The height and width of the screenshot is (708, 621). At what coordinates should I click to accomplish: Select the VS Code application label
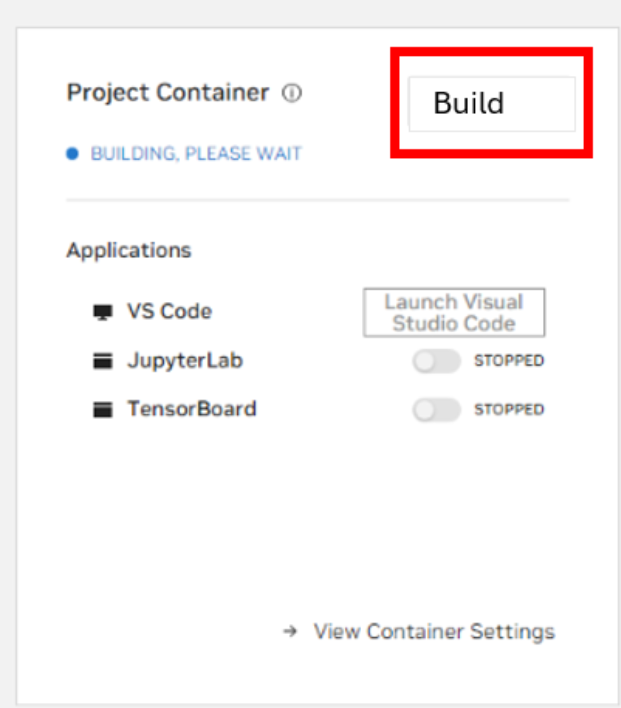169,312
